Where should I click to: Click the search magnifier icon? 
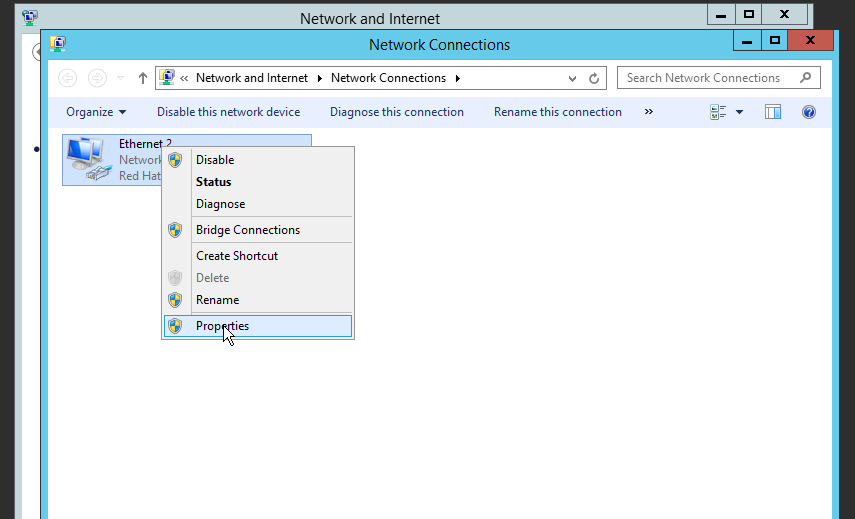click(x=805, y=78)
